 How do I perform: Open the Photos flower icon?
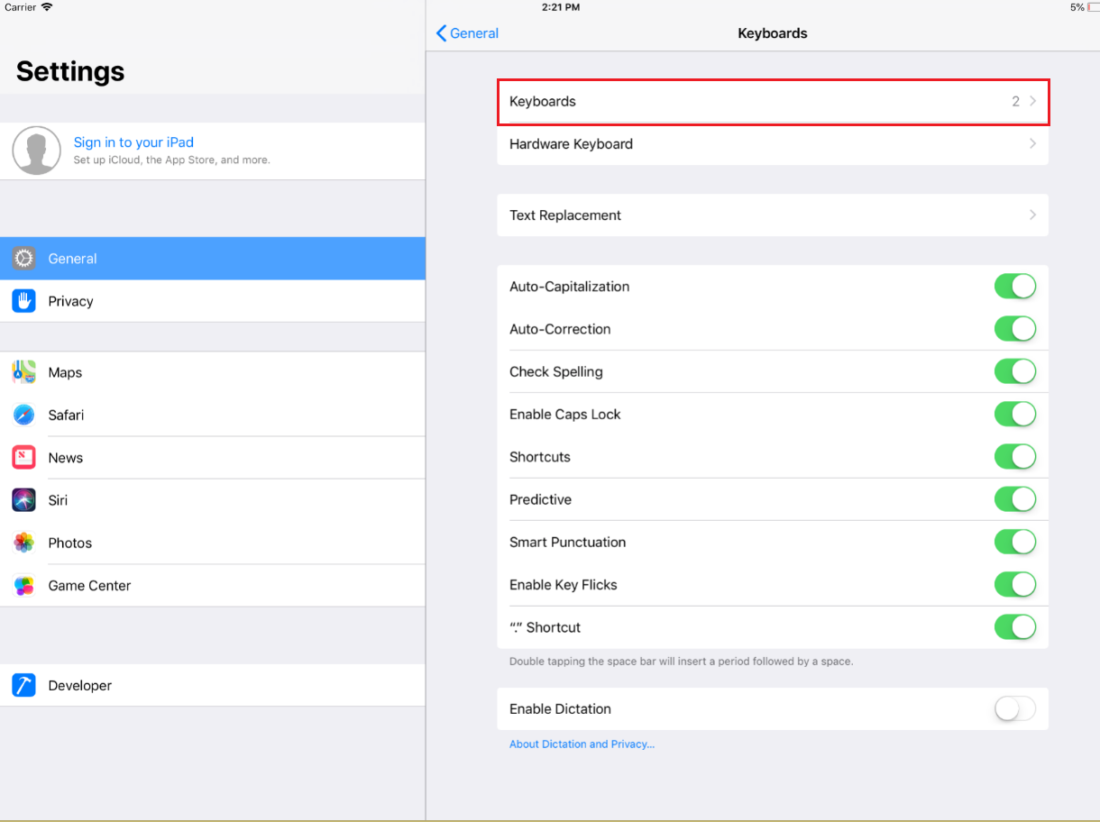coord(23,542)
